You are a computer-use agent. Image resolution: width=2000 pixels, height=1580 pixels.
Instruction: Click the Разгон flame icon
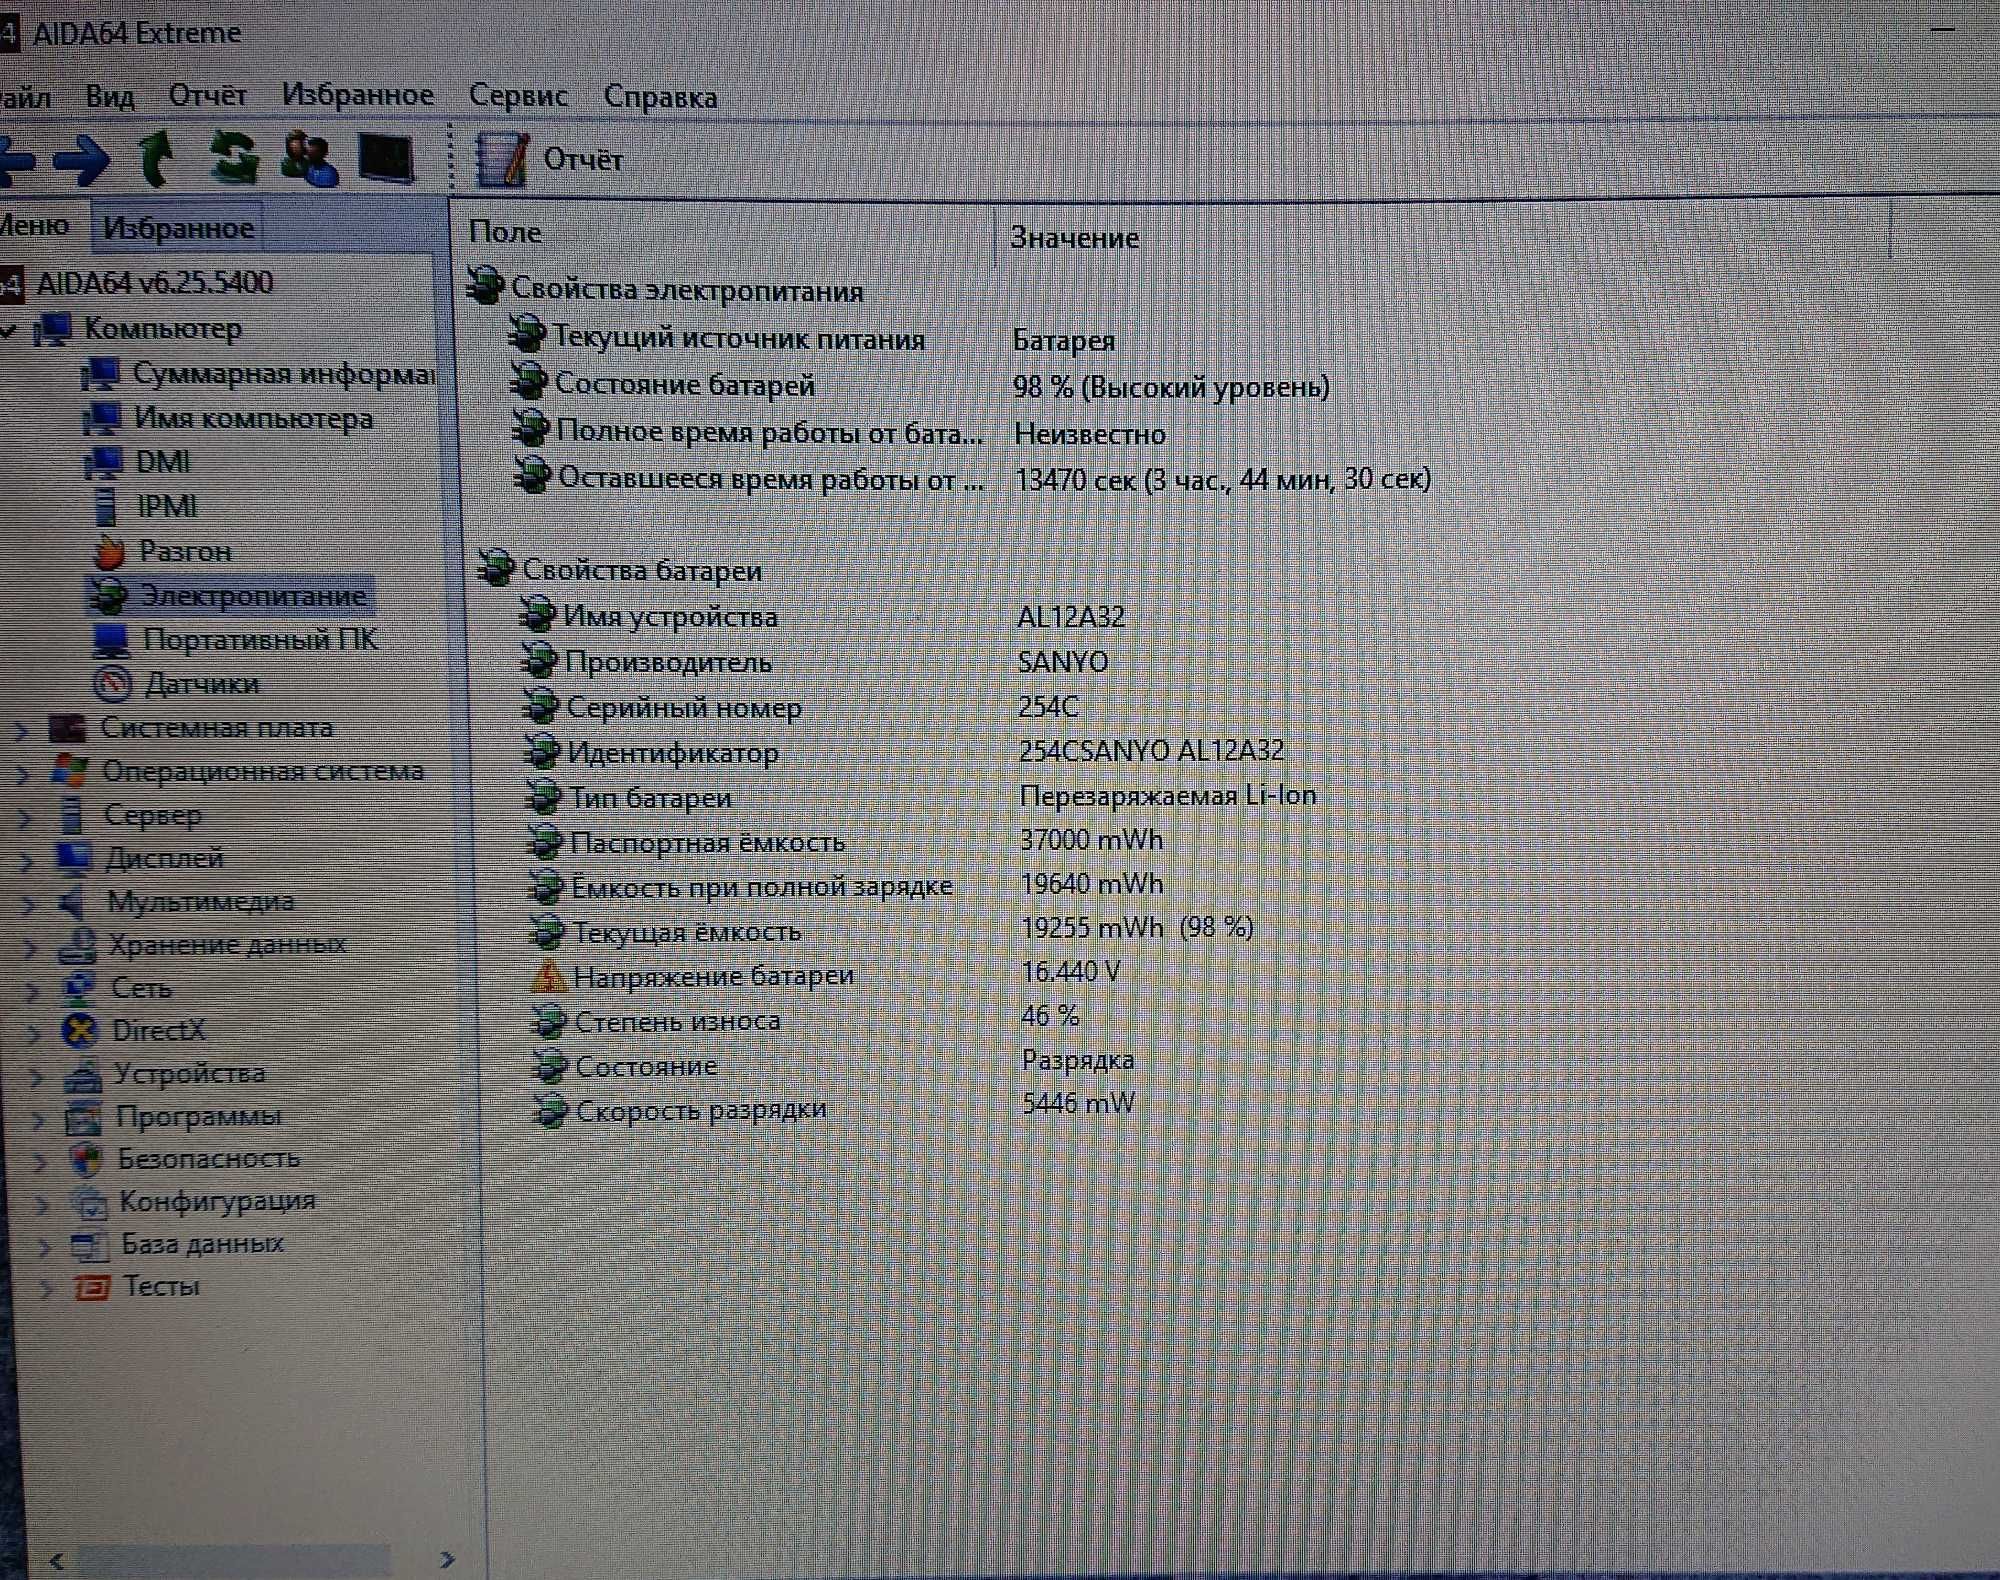(x=109, y=551)
